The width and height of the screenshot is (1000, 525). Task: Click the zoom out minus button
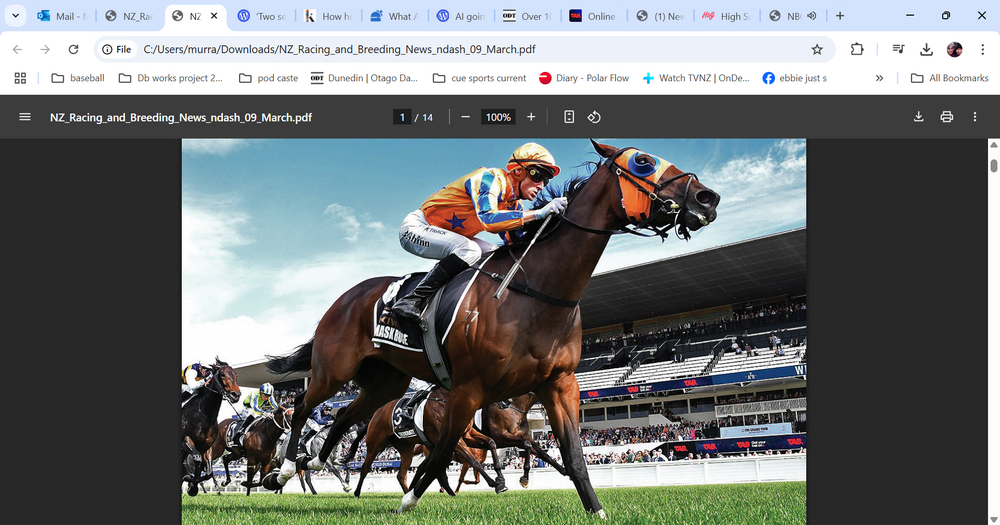465,117
